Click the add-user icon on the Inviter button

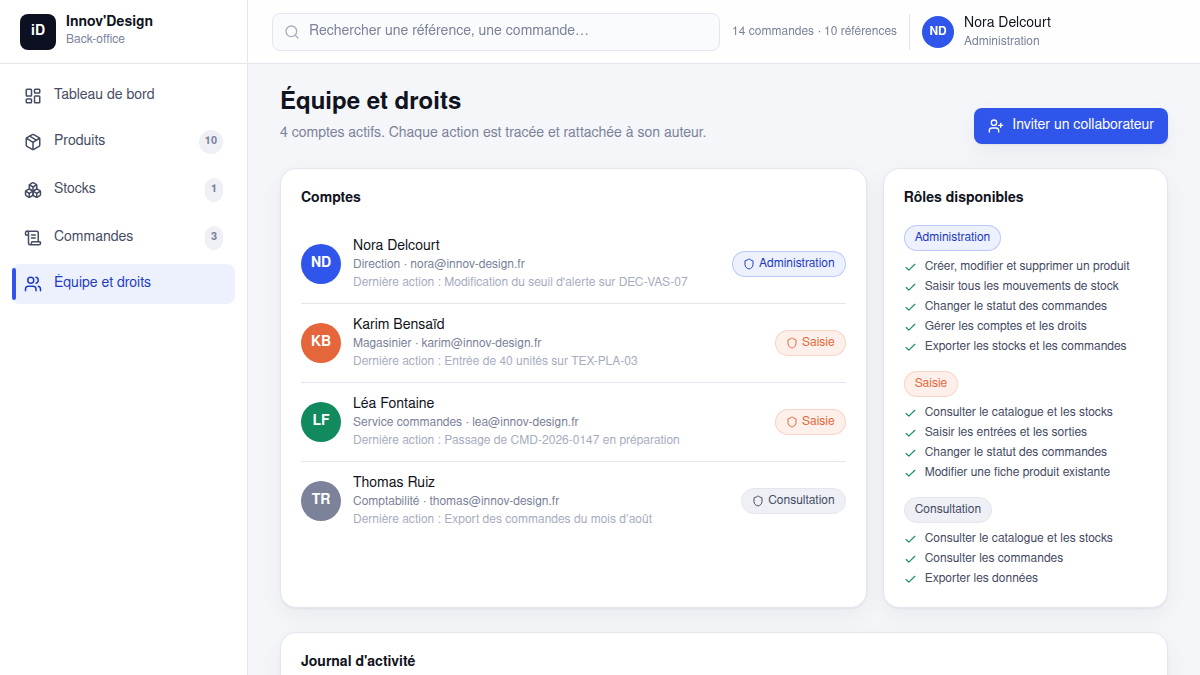(x=996, y=126)
